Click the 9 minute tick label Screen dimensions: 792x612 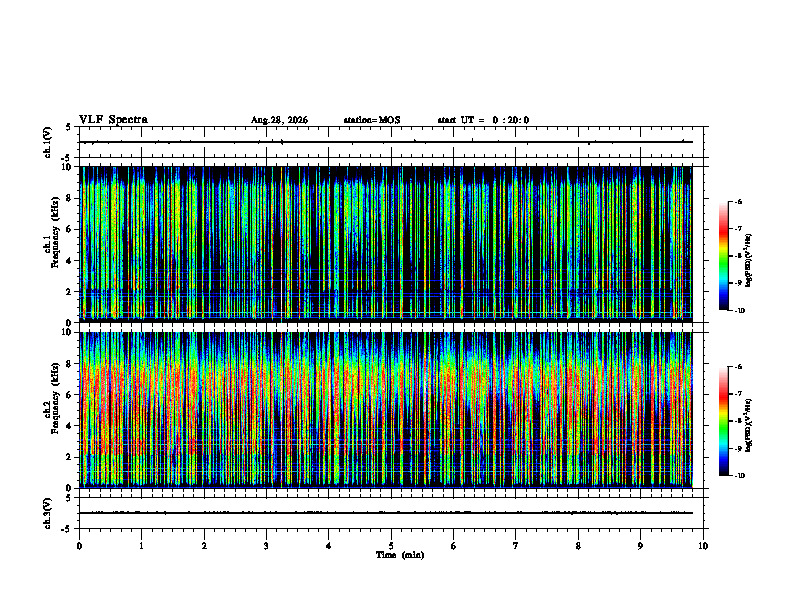click(640, 546)
